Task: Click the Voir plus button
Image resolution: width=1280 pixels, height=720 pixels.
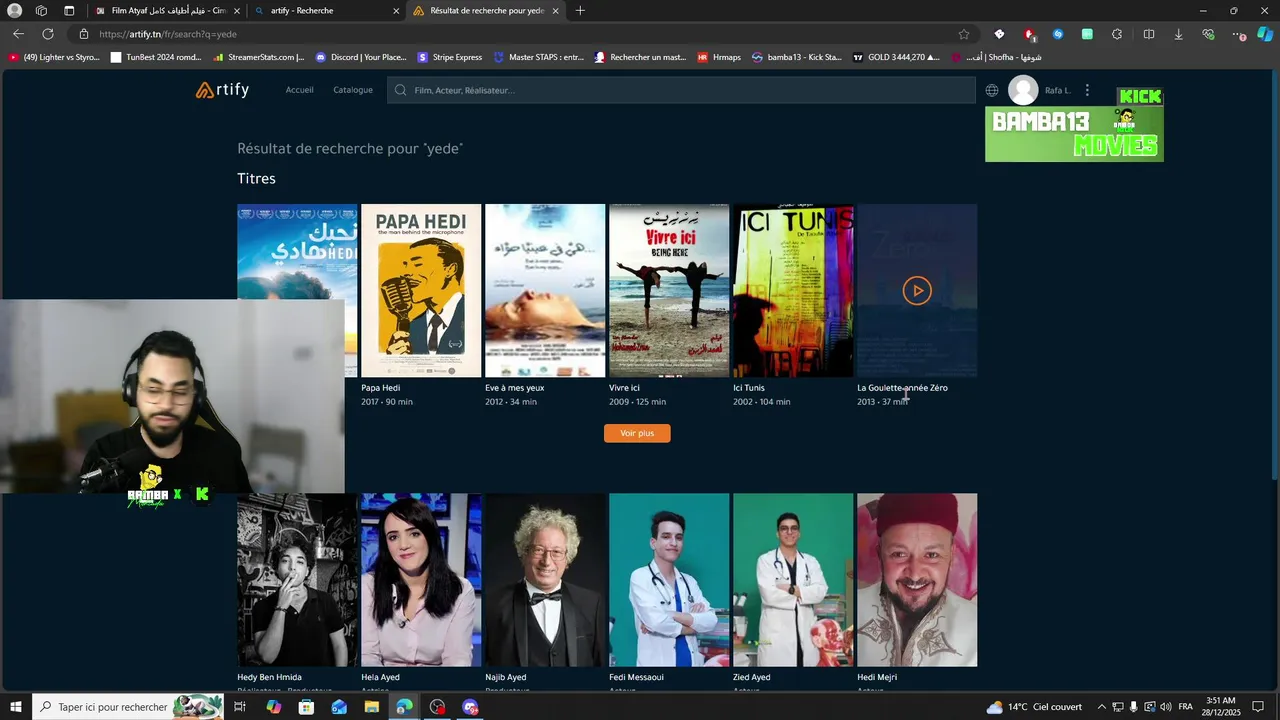Action: click(637, 433)
